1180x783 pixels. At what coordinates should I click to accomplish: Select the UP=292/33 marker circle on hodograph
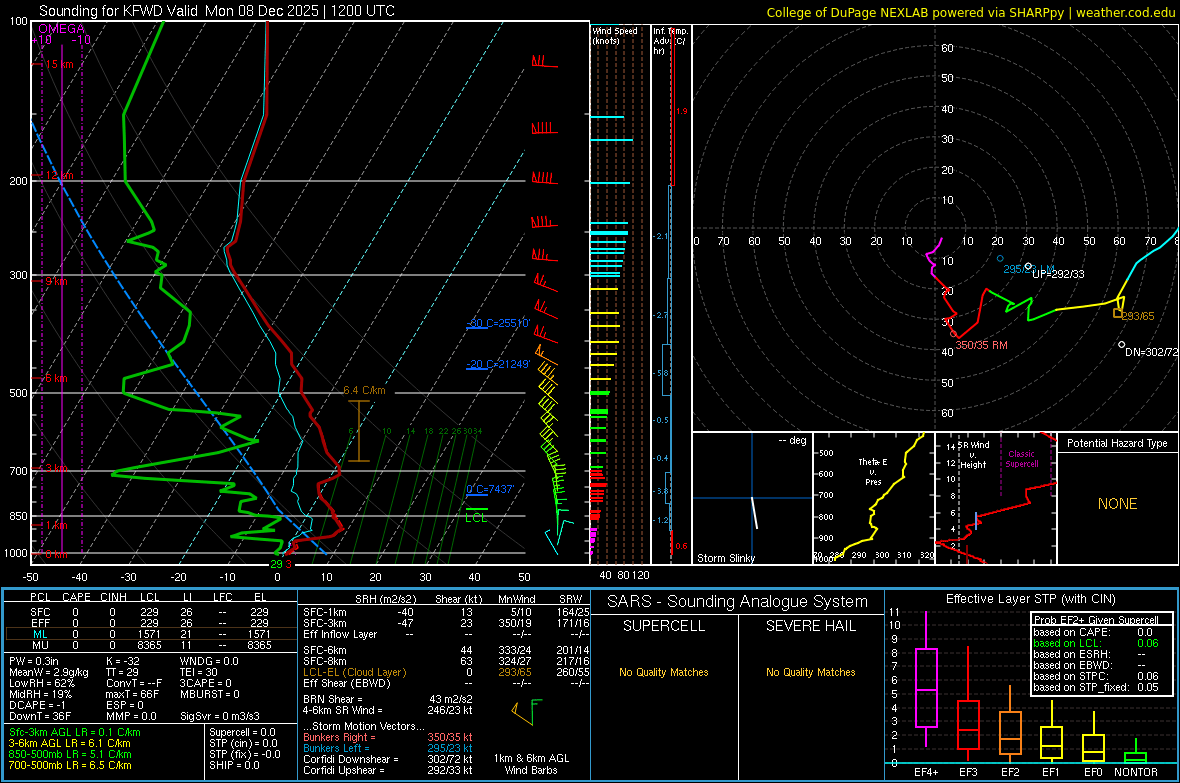click(1029, 267)
